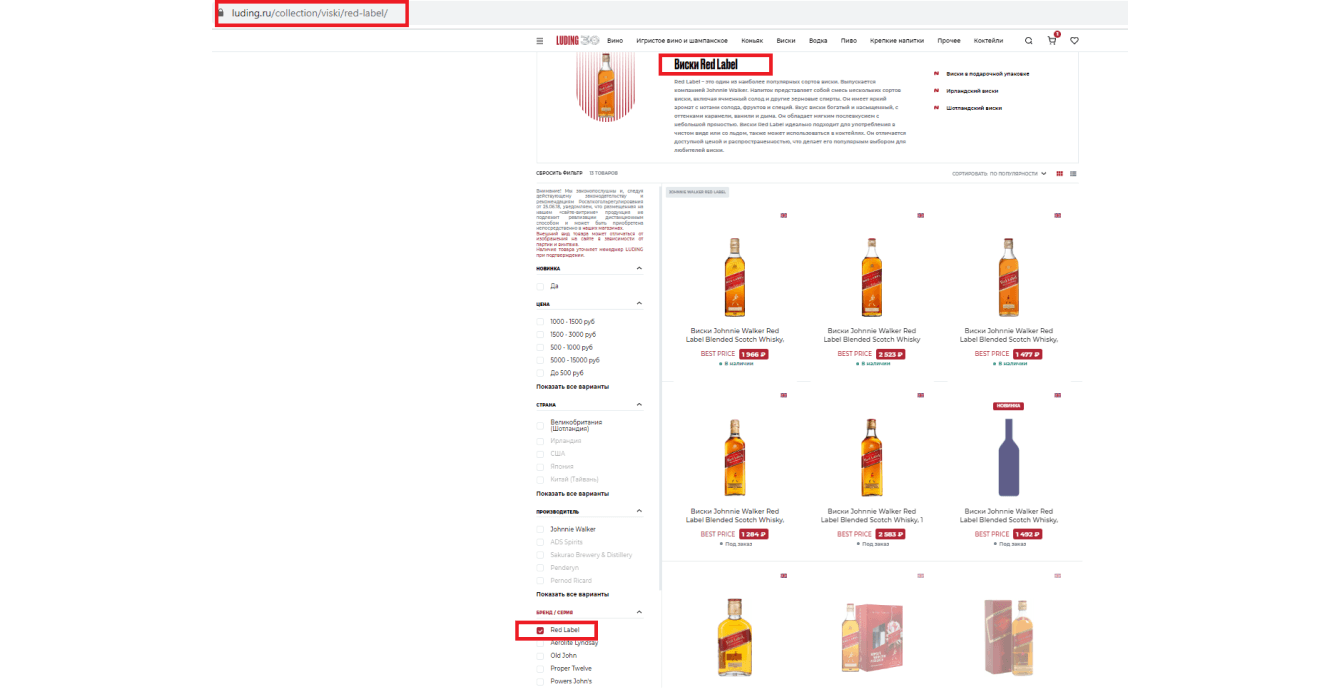Open bottle thumbnail priced 1 284 ₽
The image size is (1340, 691).
pos(735,456)
